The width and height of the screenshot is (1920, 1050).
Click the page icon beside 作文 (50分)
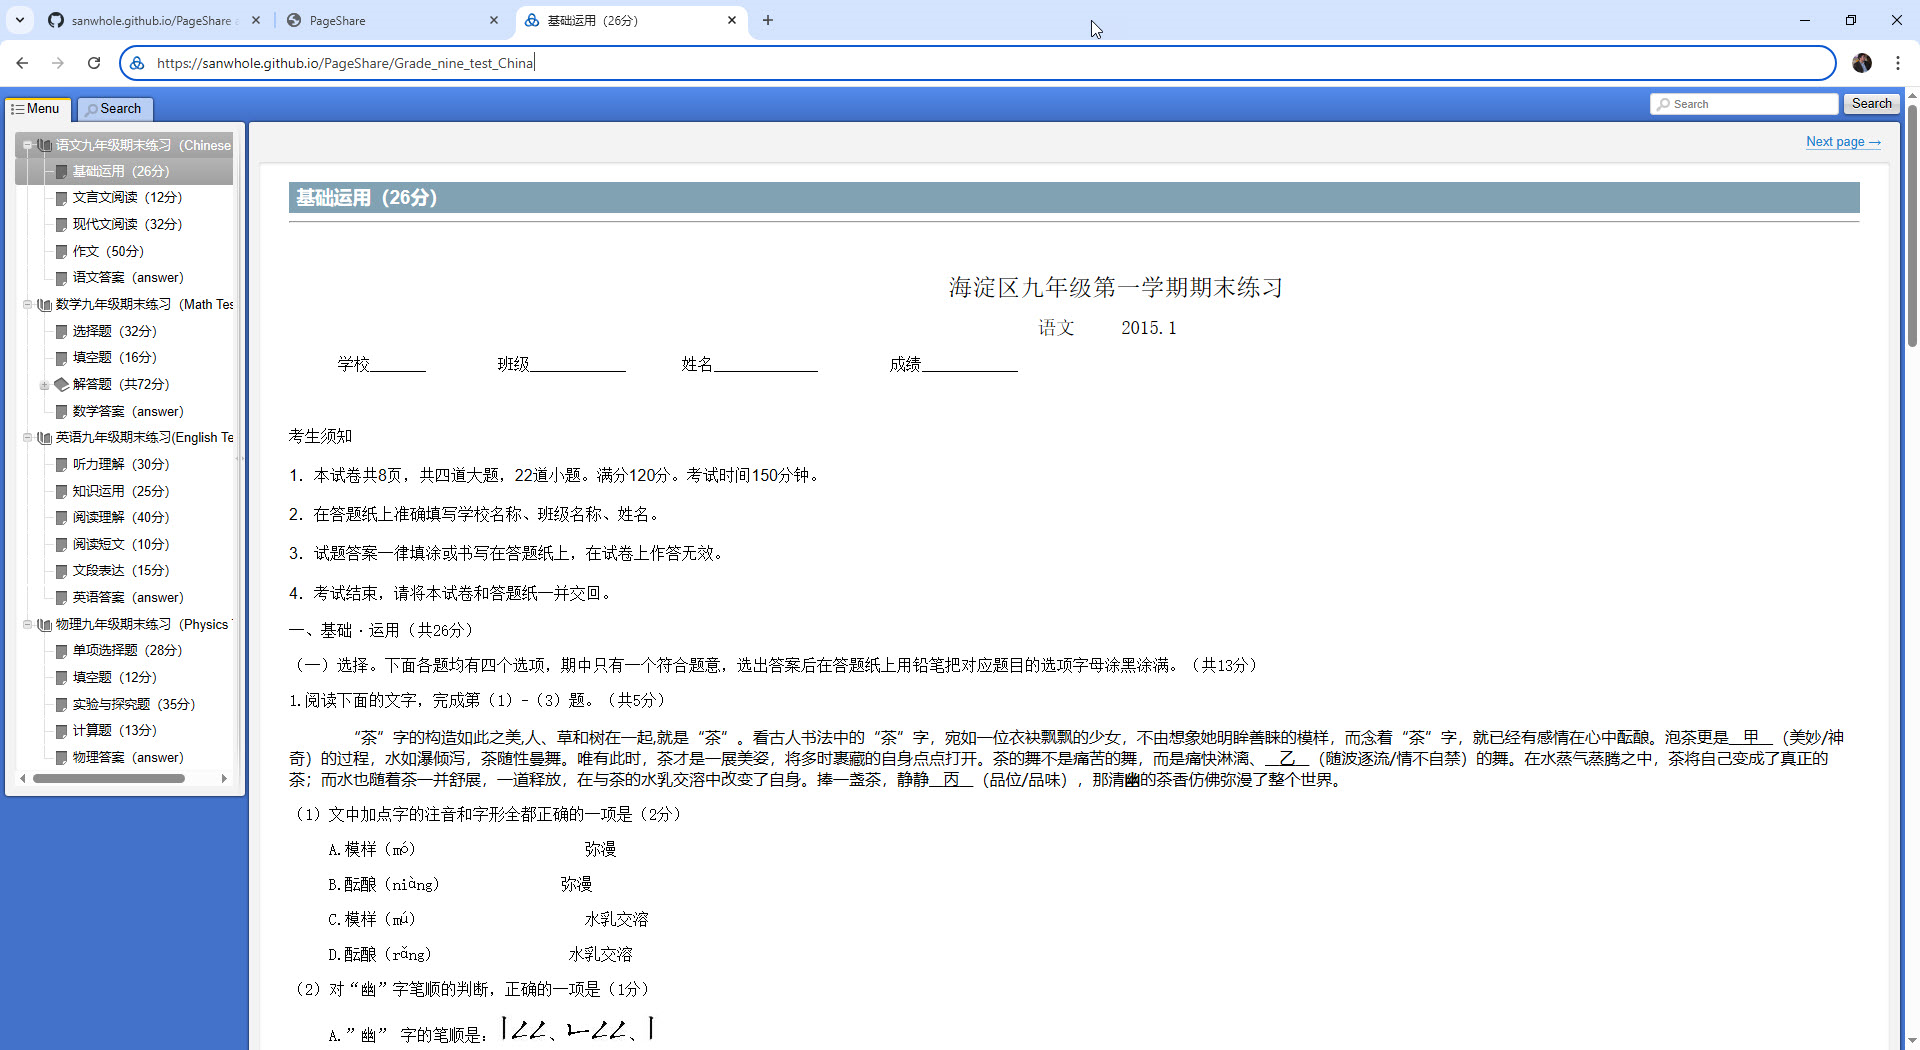[62, 252]
